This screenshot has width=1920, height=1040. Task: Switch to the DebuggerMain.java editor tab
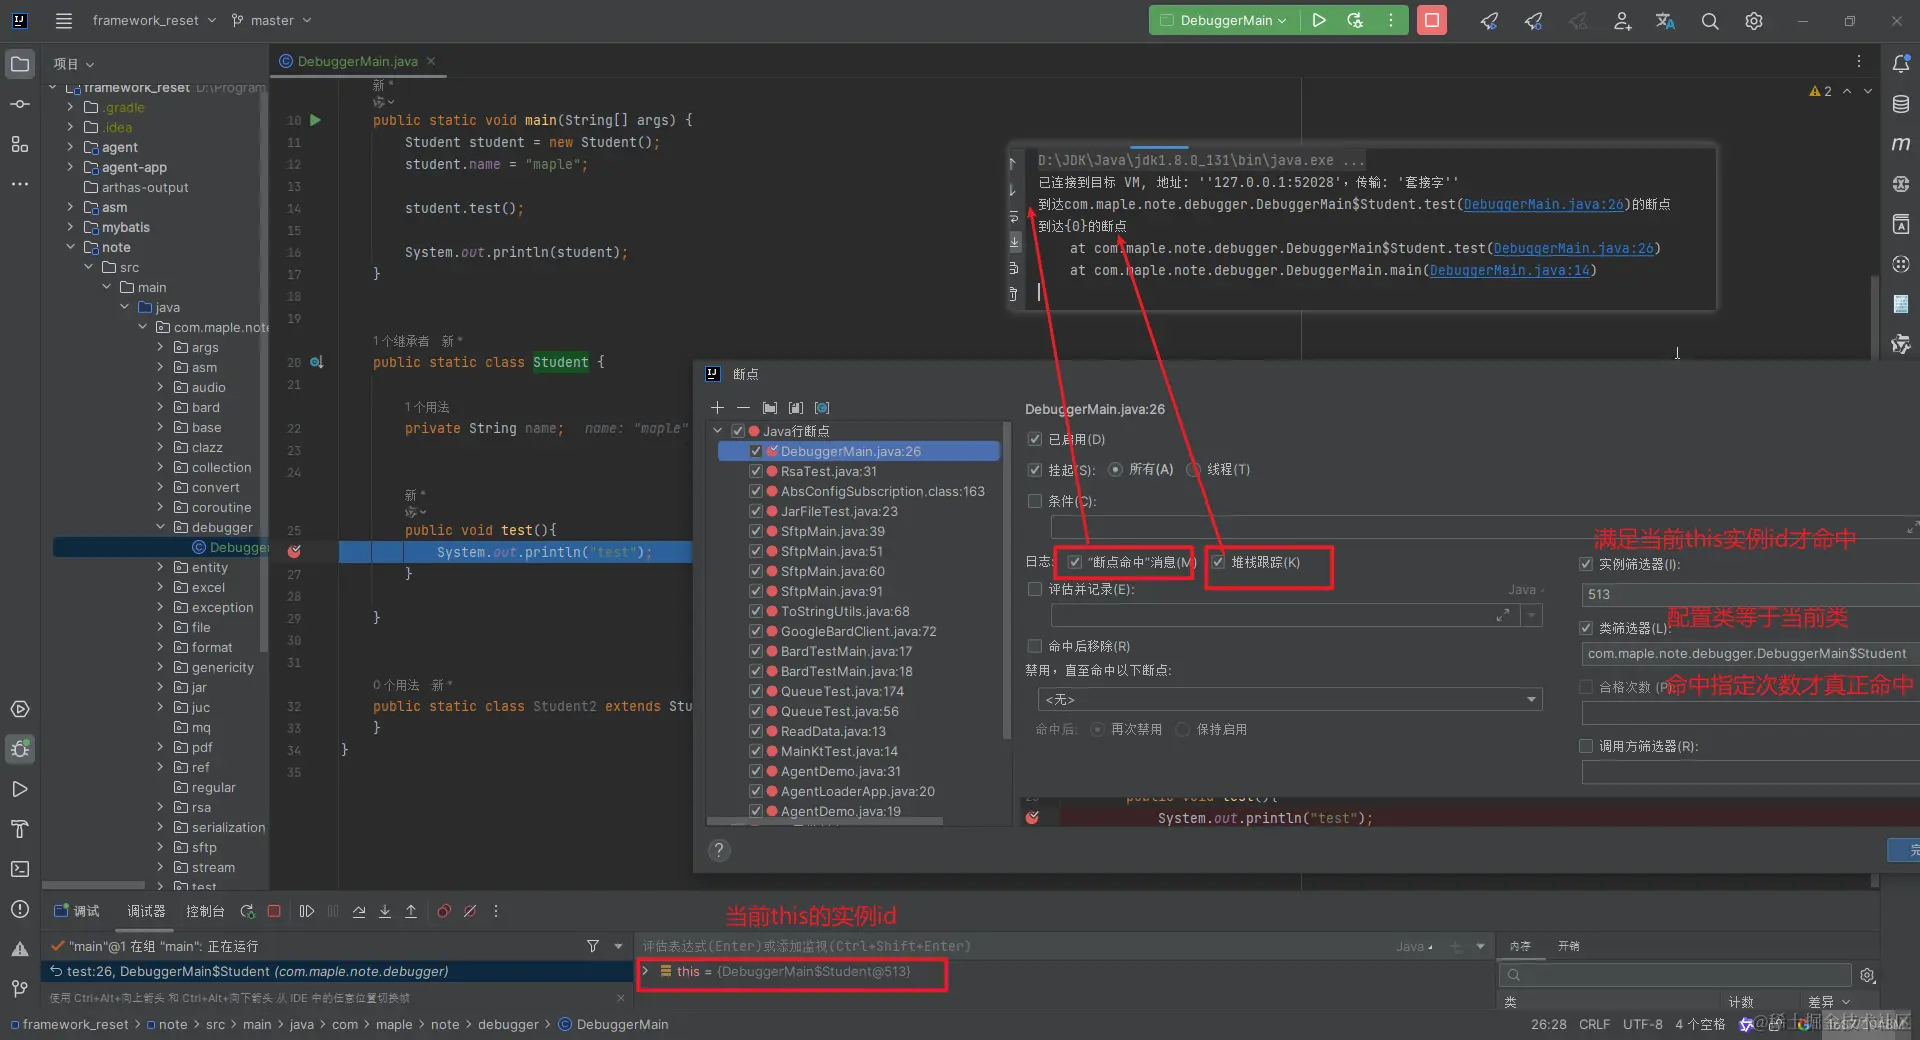pos(357,61)
